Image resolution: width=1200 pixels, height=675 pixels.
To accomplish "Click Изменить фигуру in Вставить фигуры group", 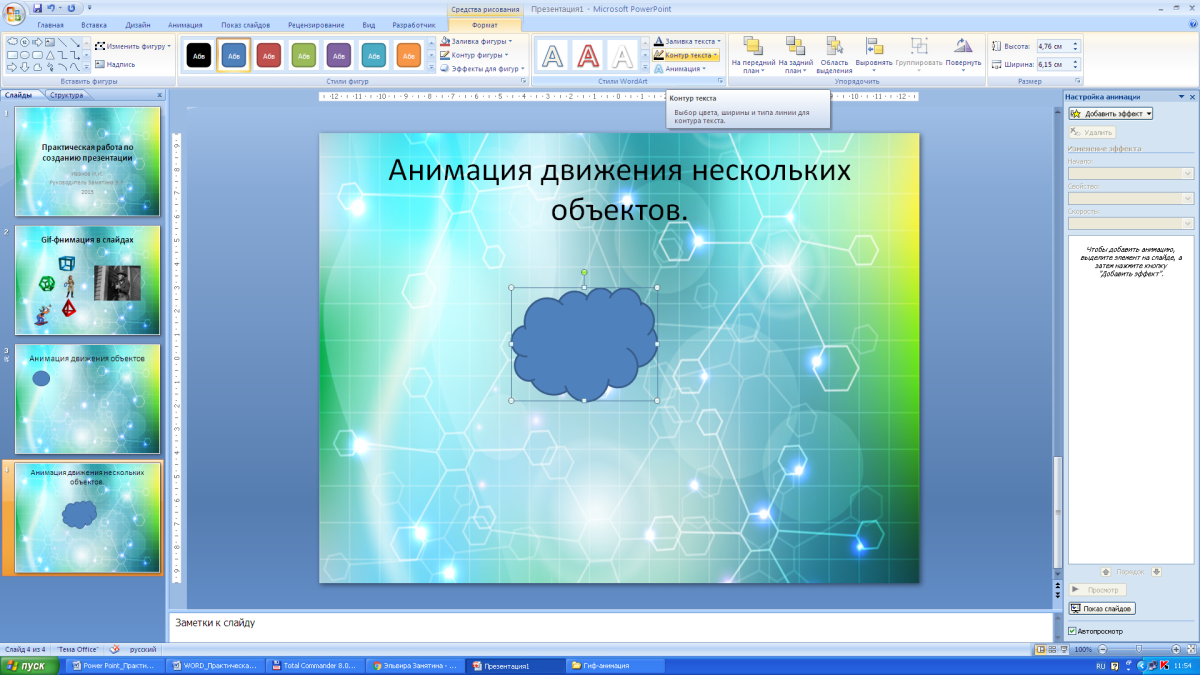I will pos(132,46).
